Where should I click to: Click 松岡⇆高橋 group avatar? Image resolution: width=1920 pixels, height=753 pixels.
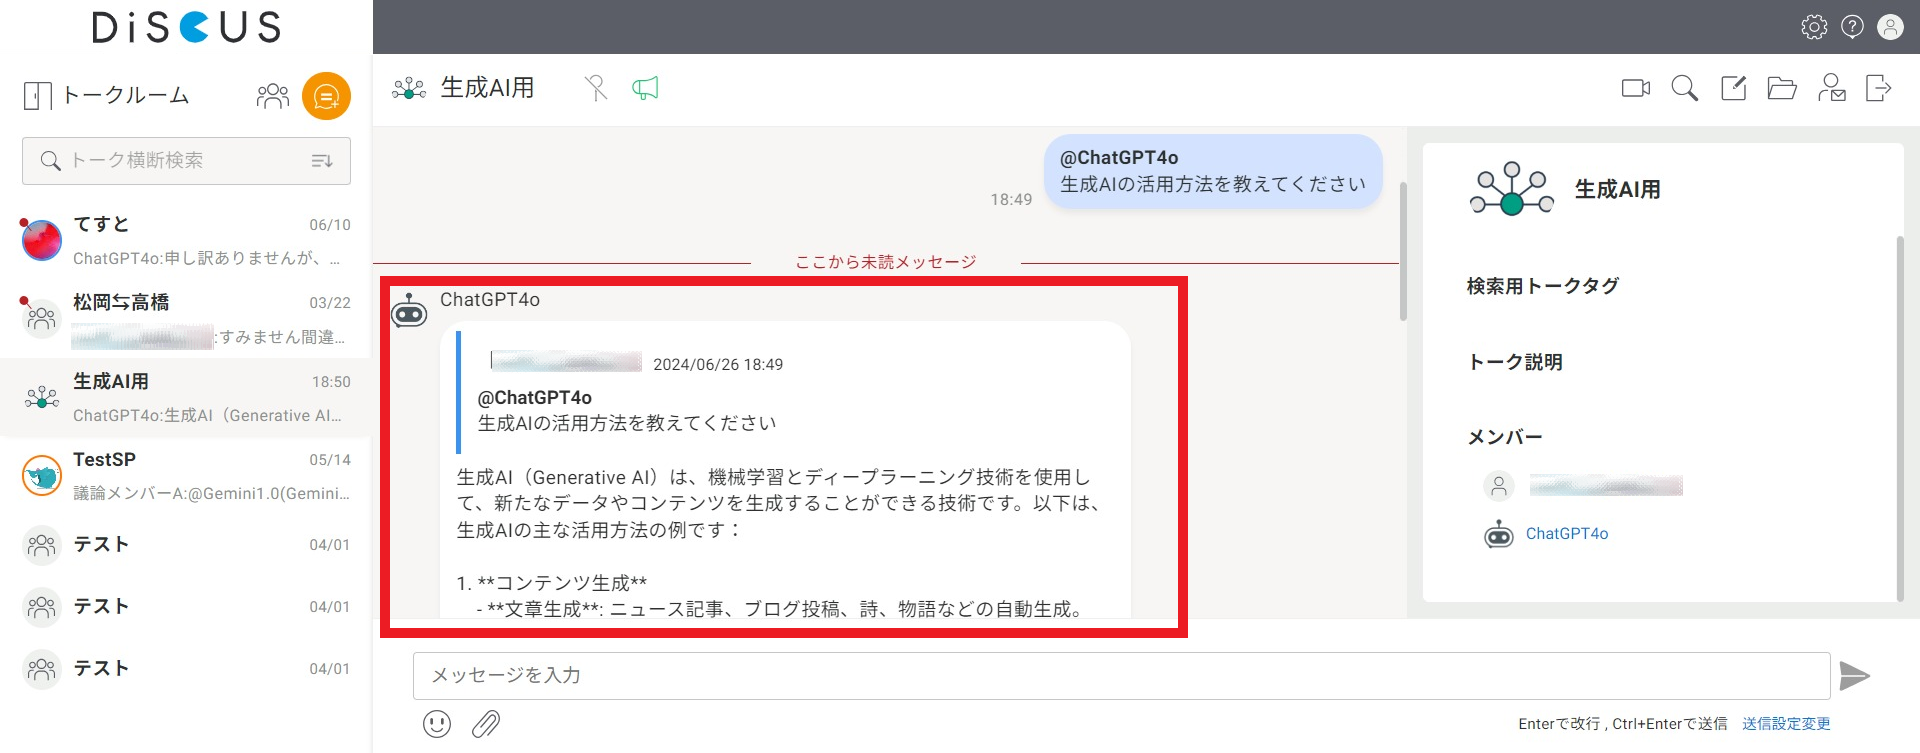click(x=42, y=319)
